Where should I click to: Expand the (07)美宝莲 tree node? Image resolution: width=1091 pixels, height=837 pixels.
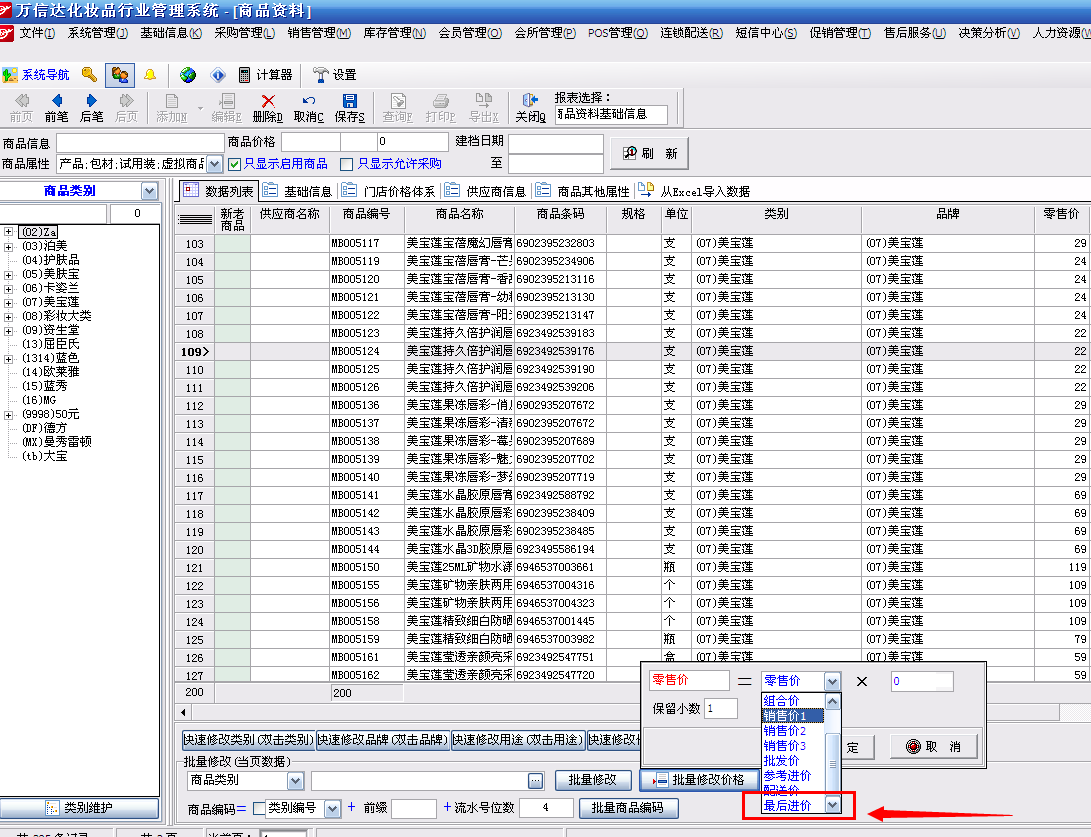pyautogui.click(x=8, y=302)
